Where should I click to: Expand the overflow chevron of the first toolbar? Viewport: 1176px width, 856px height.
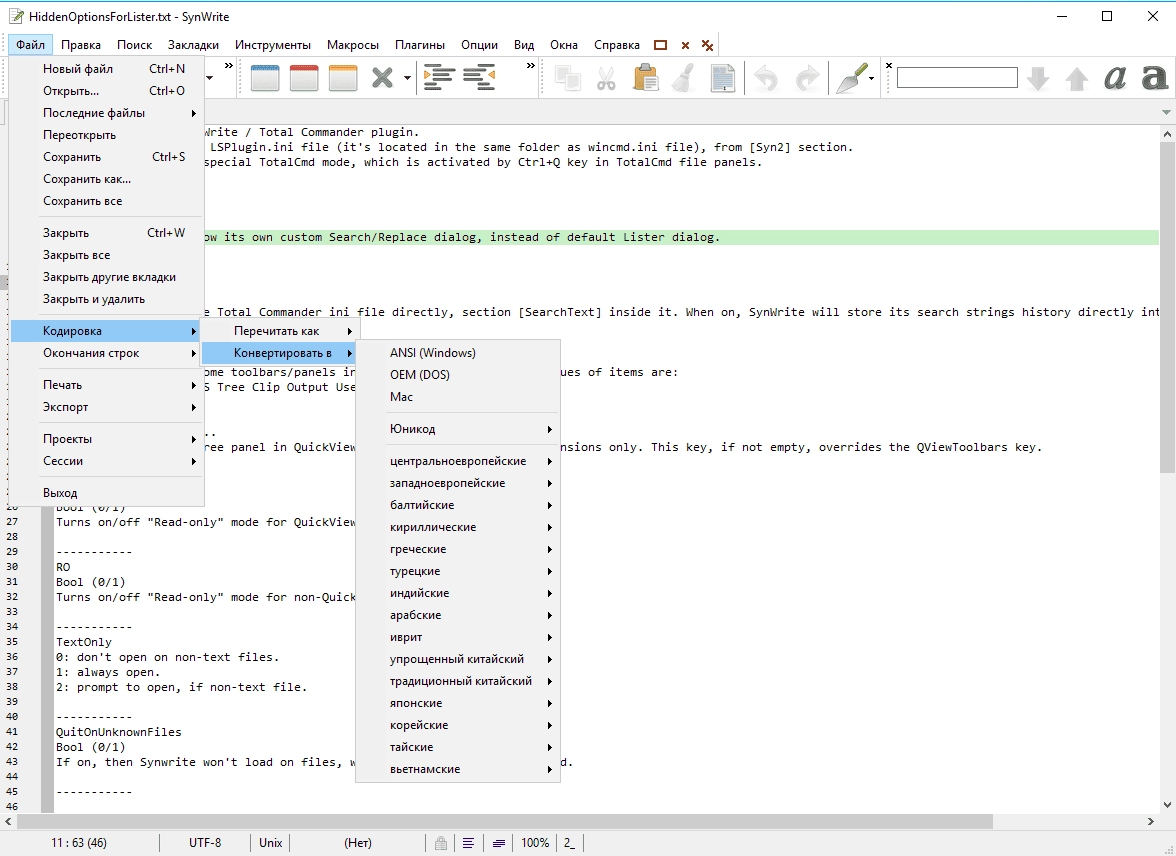229,66
